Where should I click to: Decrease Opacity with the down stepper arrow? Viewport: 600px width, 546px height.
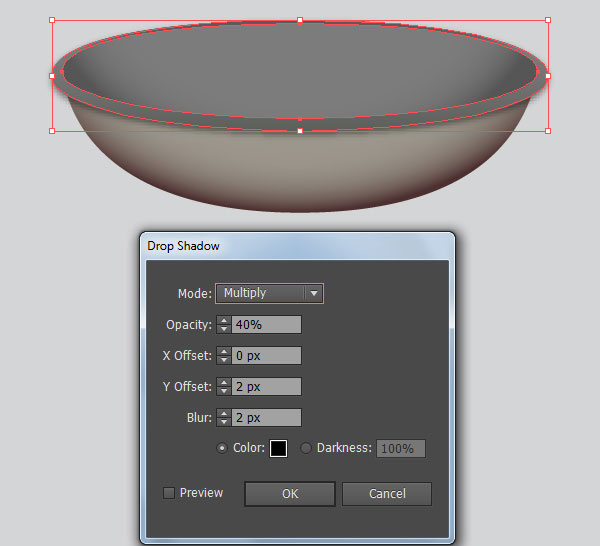click(224, 329)
